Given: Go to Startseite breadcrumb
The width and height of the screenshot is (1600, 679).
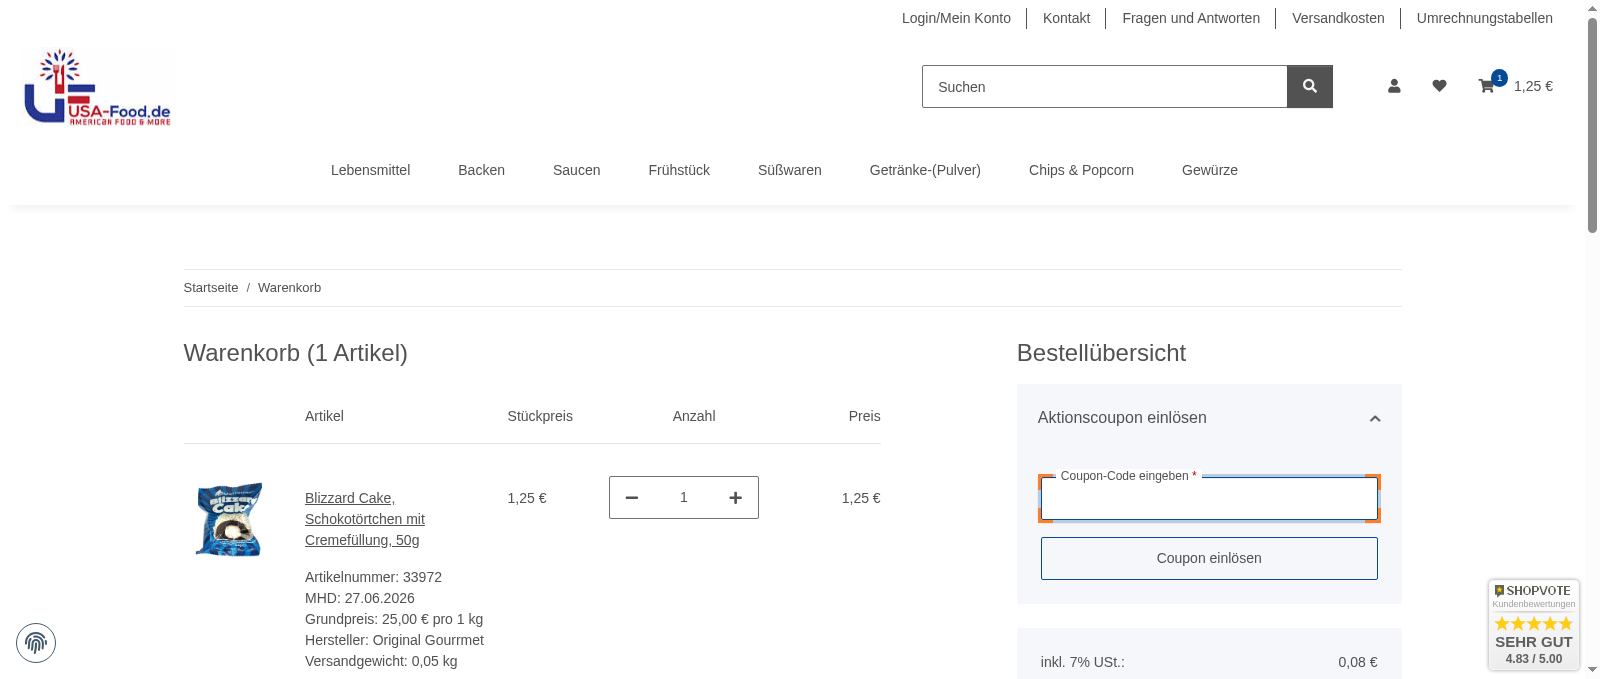Looking at the screenshot, I should click(x=211, y=288).
